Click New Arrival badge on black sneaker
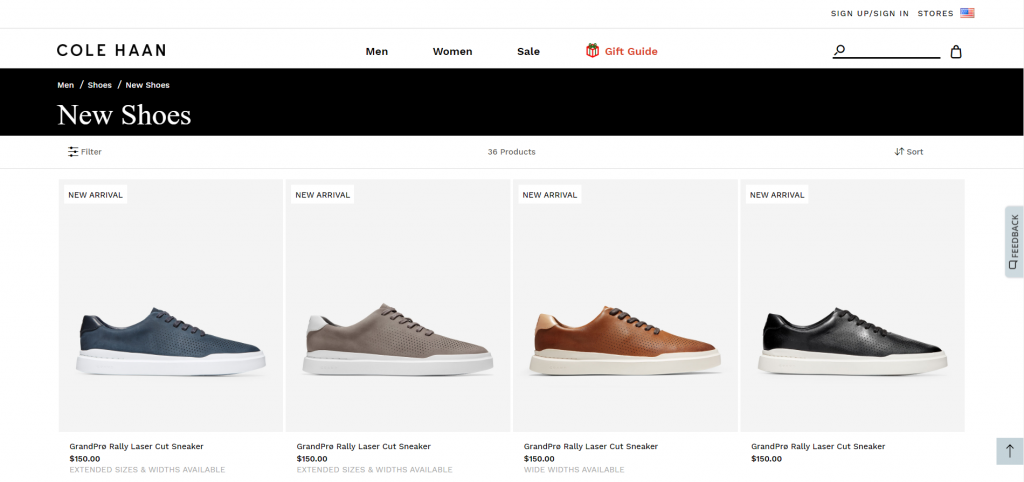Viewport: 1024px width, 482px height. [777, 195]
